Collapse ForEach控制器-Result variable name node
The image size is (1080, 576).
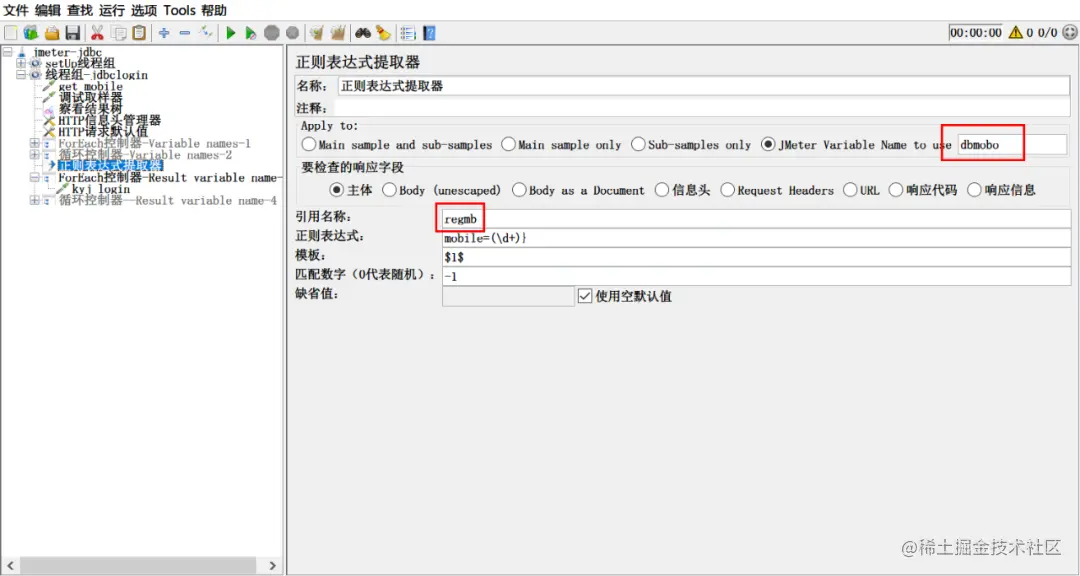[x=34, y=178]
